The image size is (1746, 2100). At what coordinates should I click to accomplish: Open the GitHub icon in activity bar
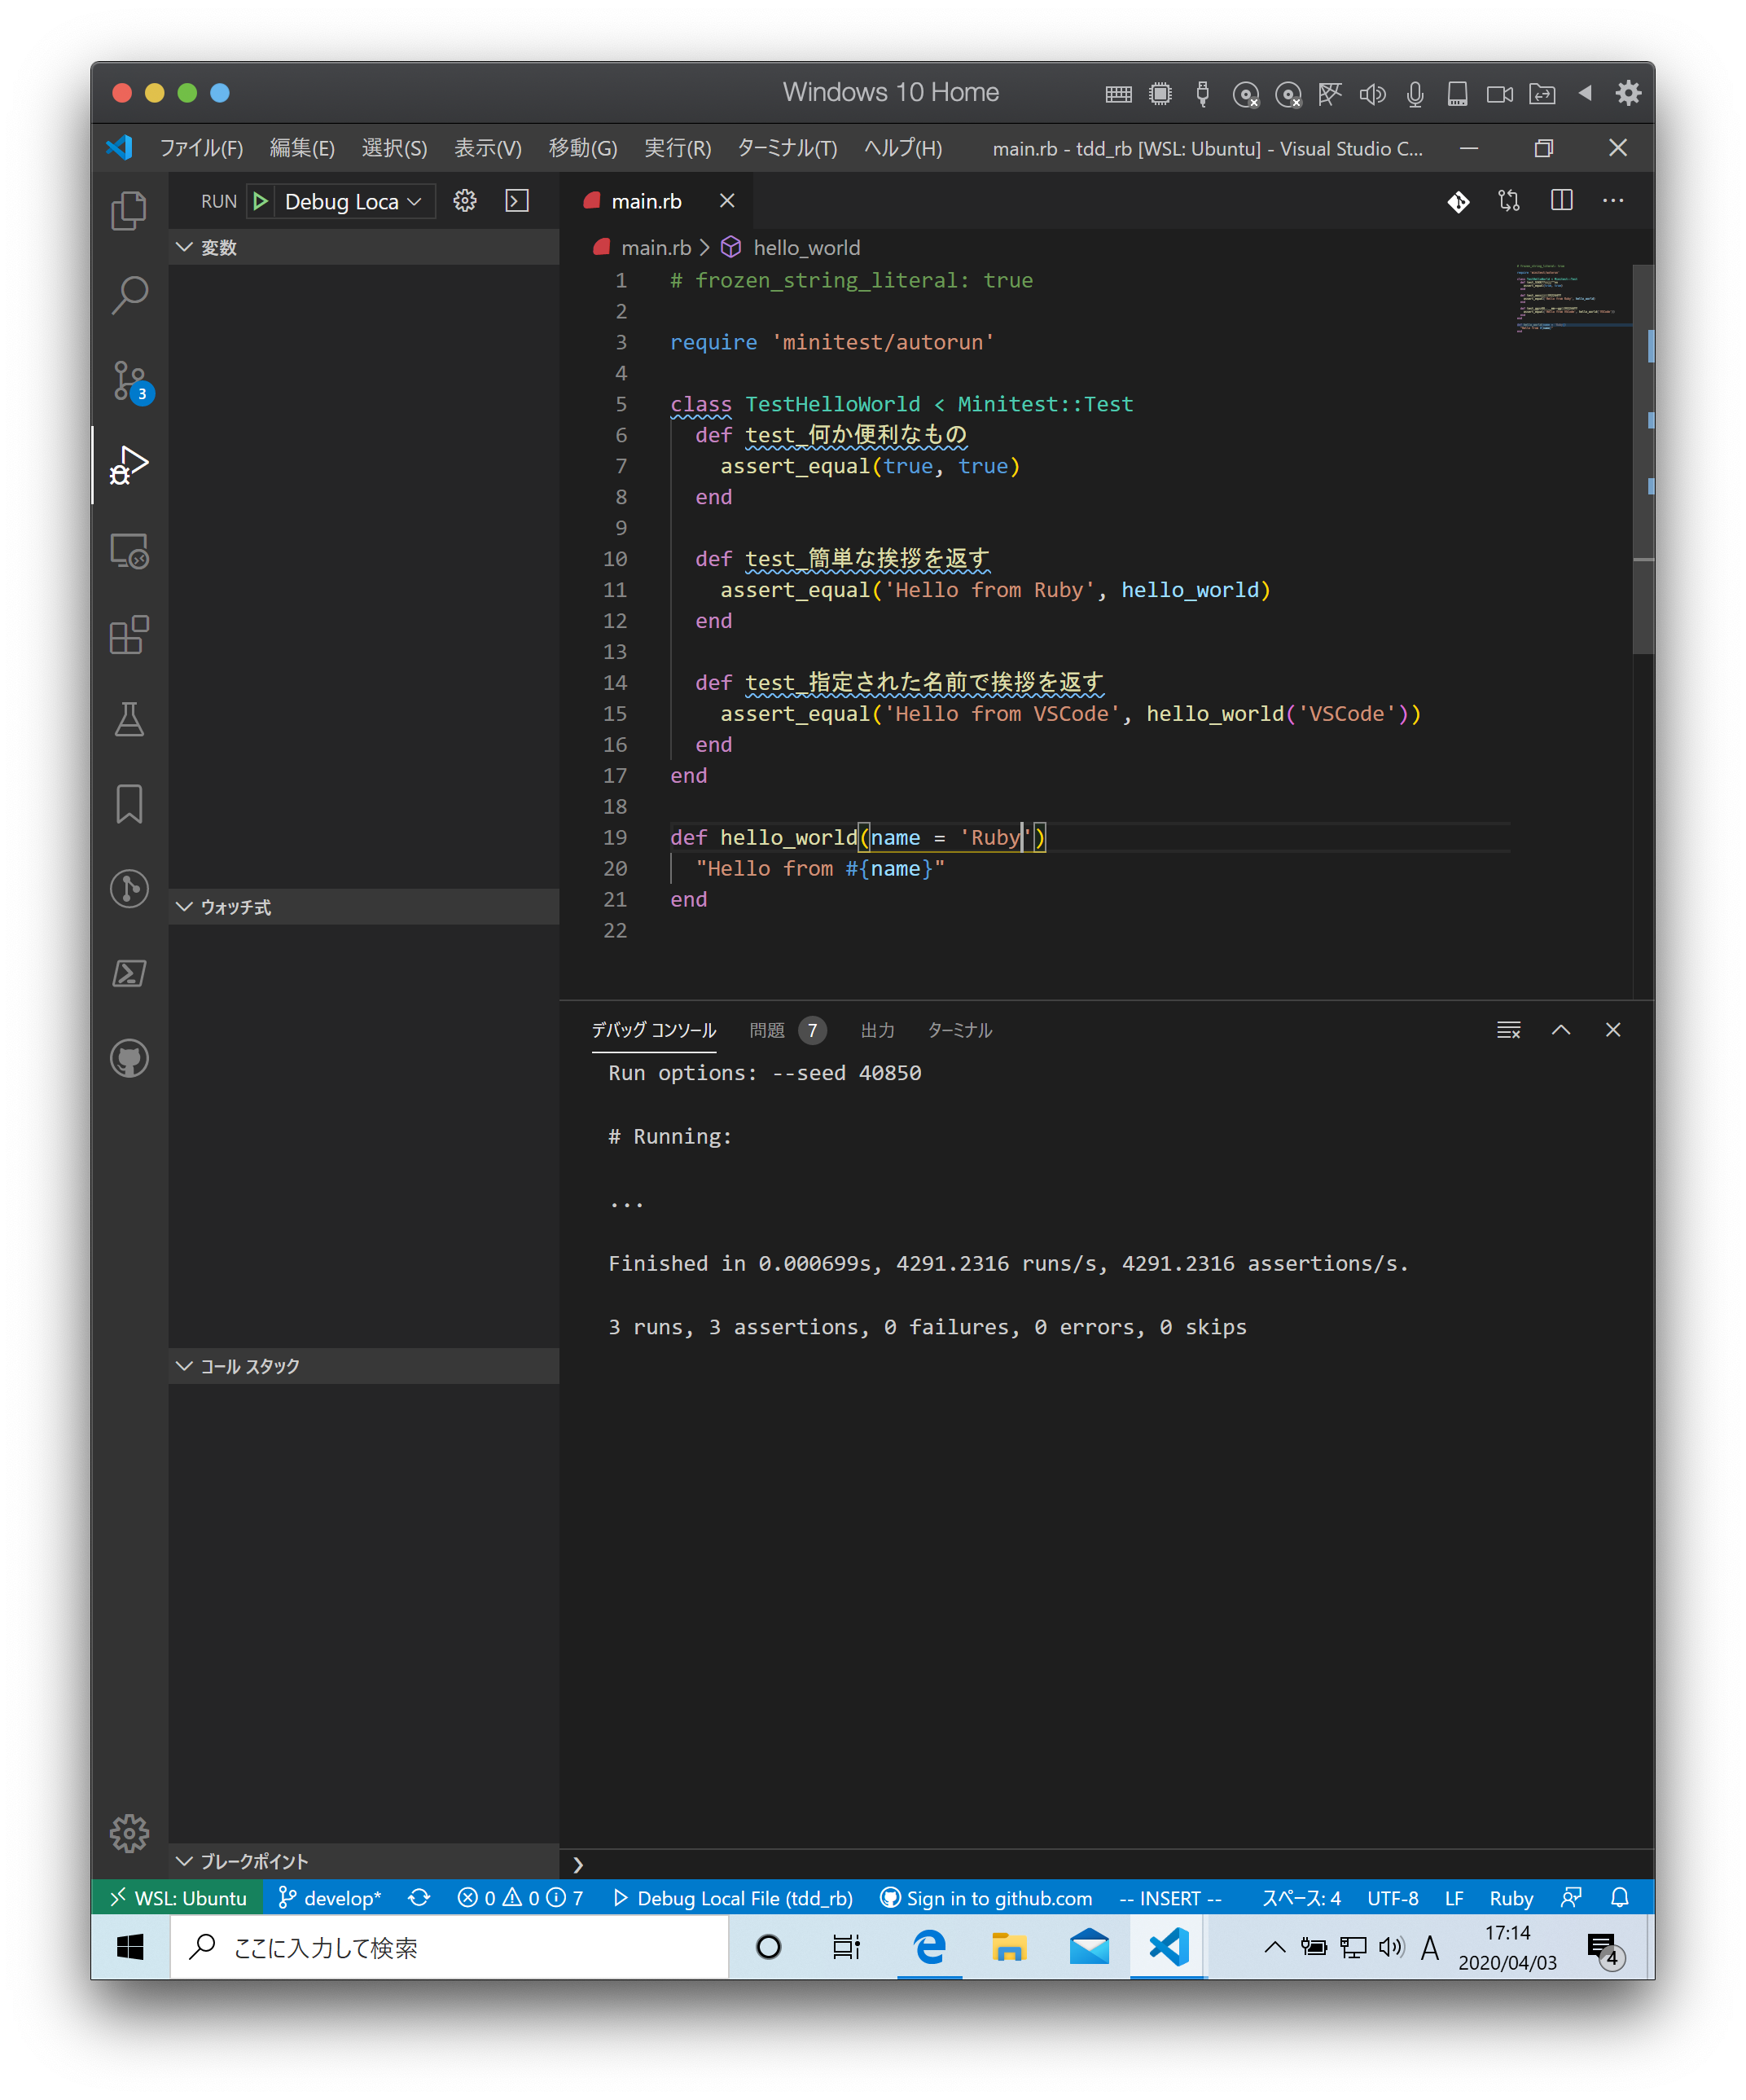(129, 1058)
